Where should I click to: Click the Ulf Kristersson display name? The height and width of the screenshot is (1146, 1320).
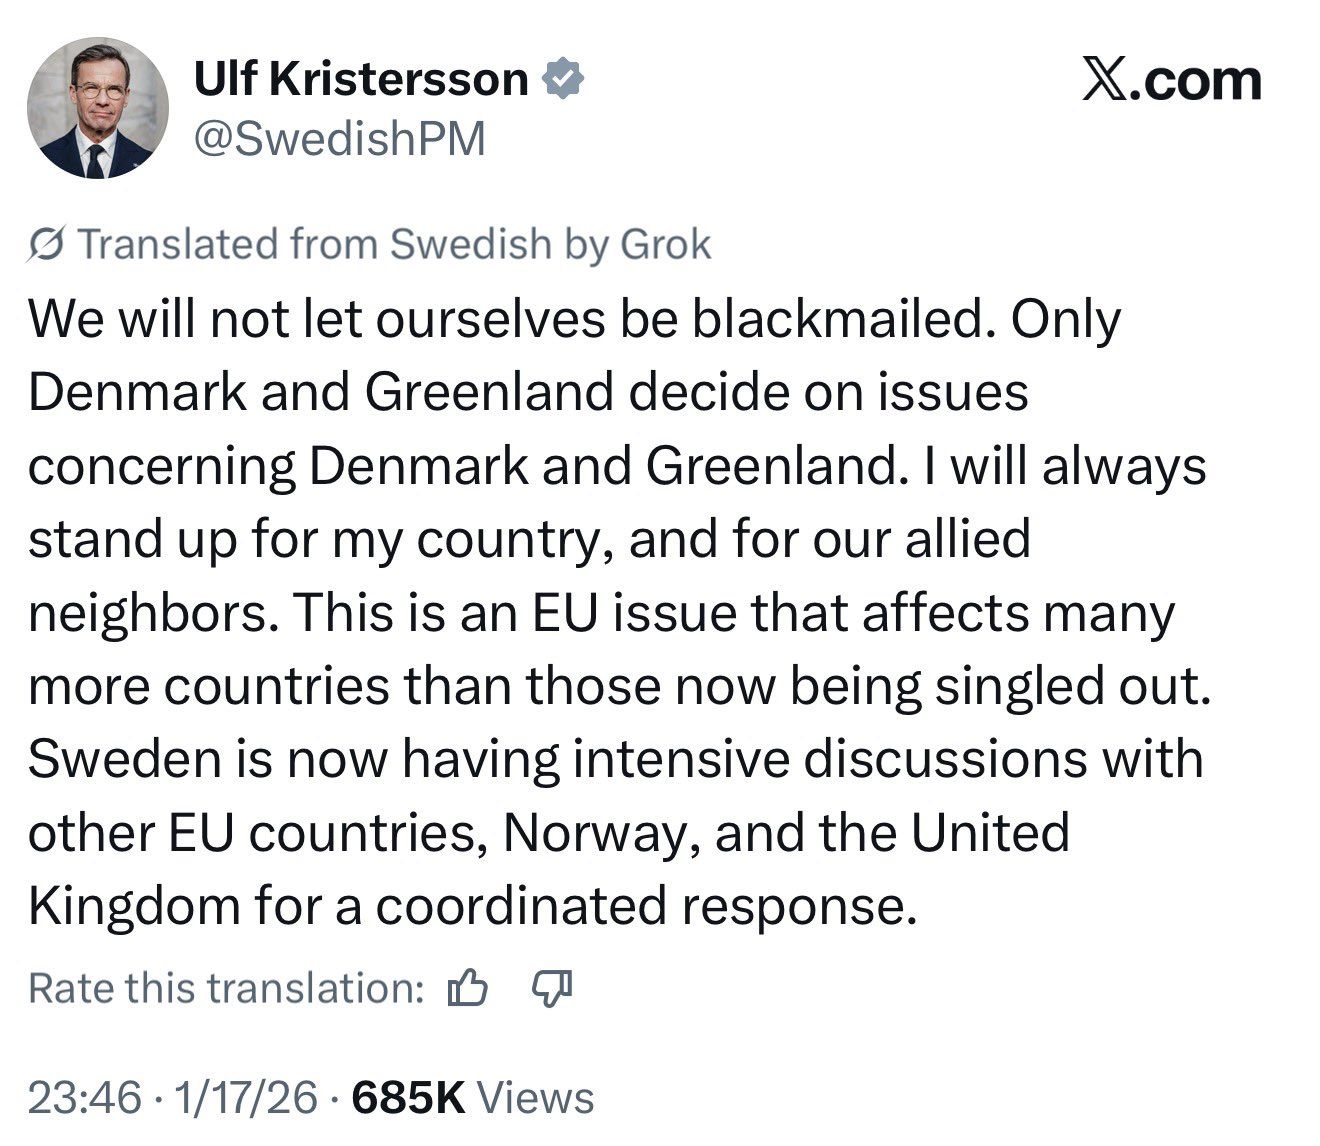pyautogui.click(x=360, y=80)
